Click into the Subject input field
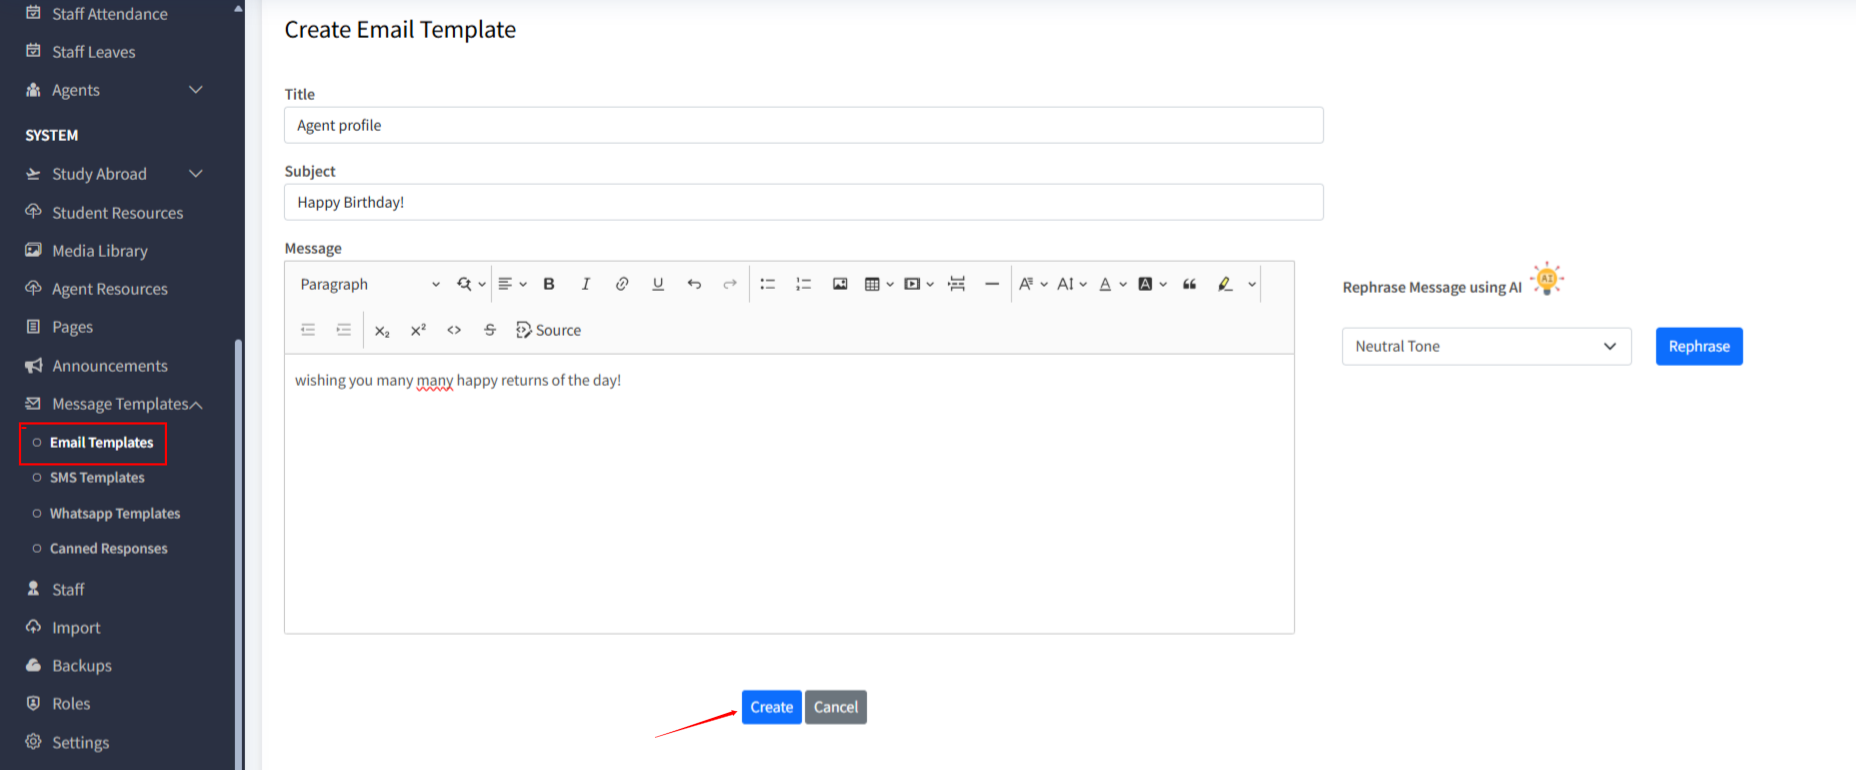Image resolution: width=1856 pixels, height=770 pixels. pos(803,202)
